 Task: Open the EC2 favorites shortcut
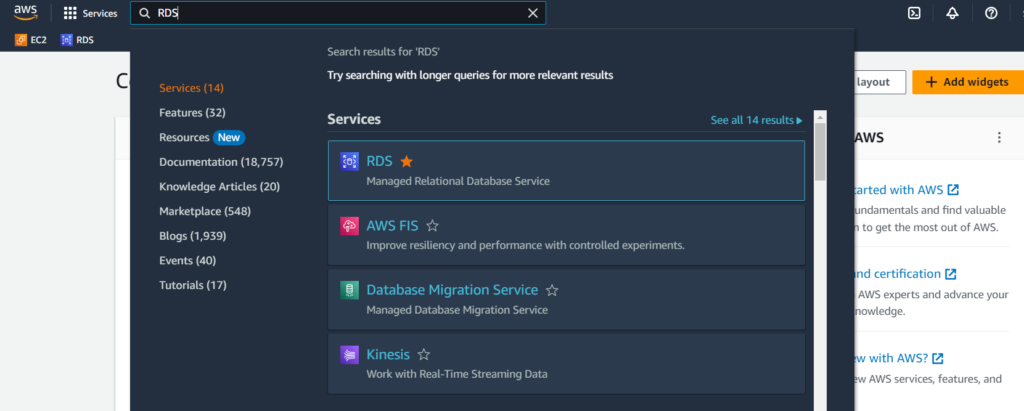31,40
